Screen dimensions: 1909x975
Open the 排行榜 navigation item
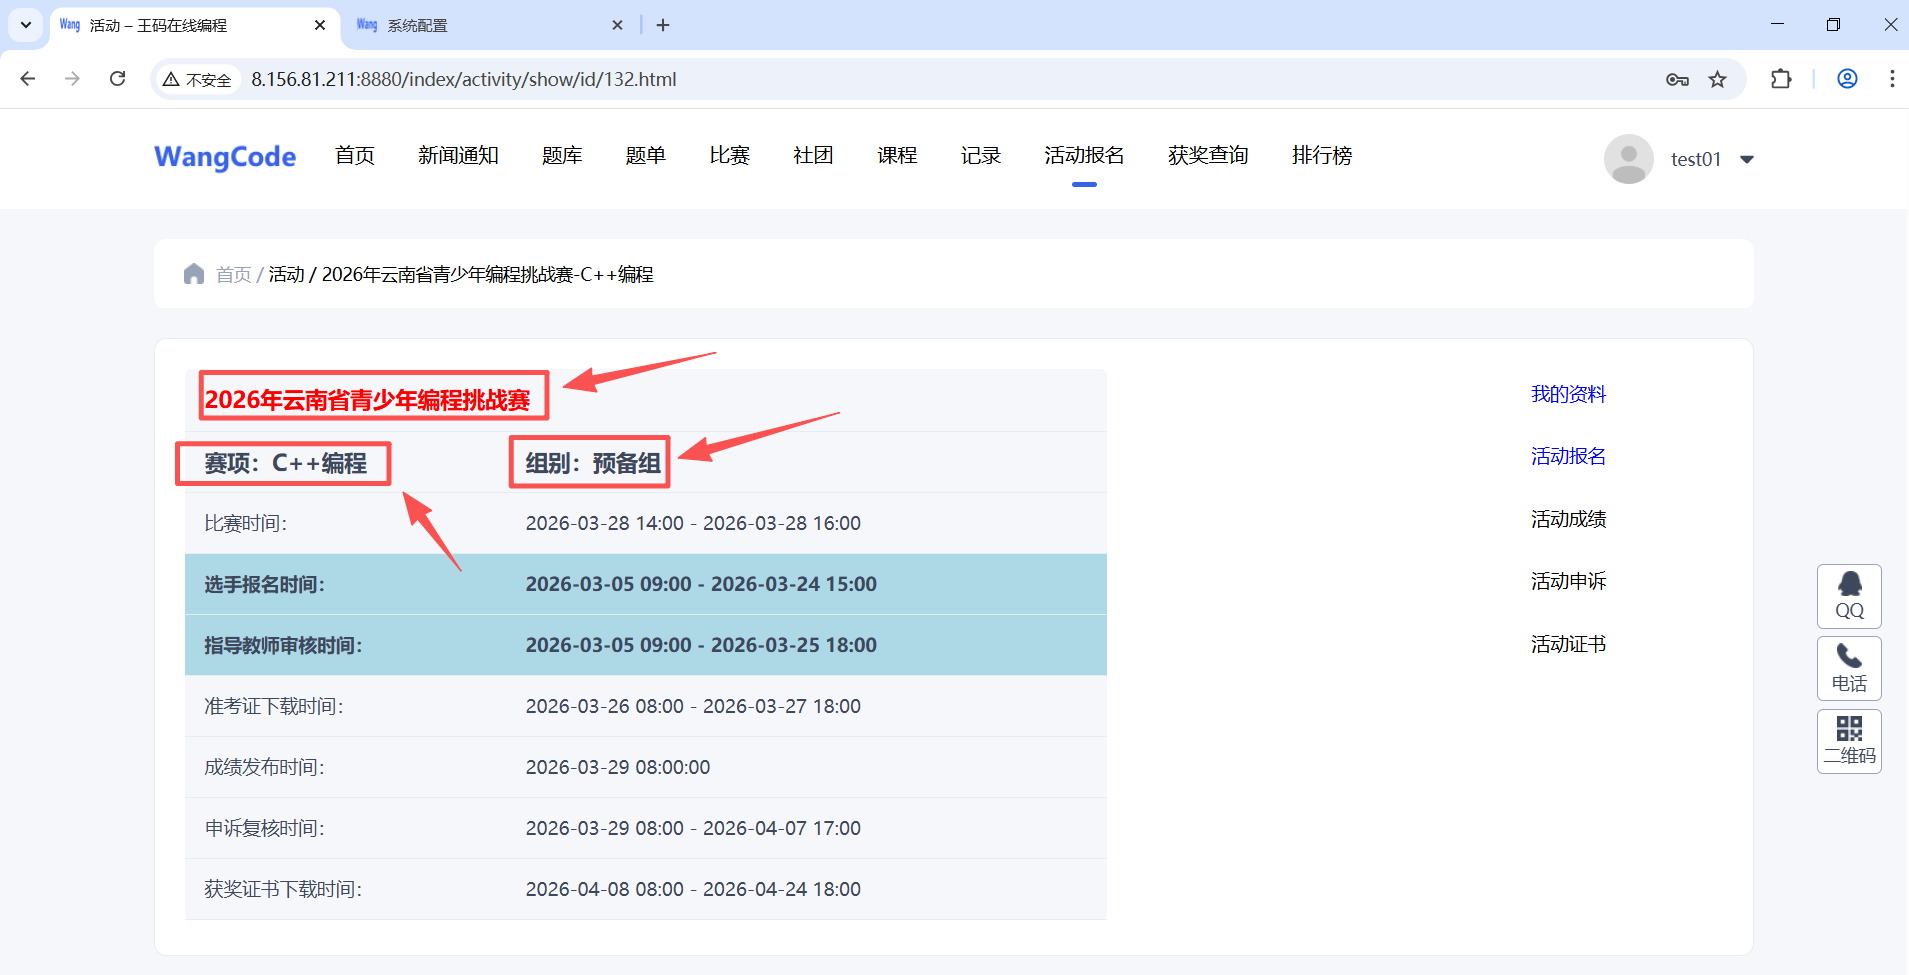[1321, 156]
